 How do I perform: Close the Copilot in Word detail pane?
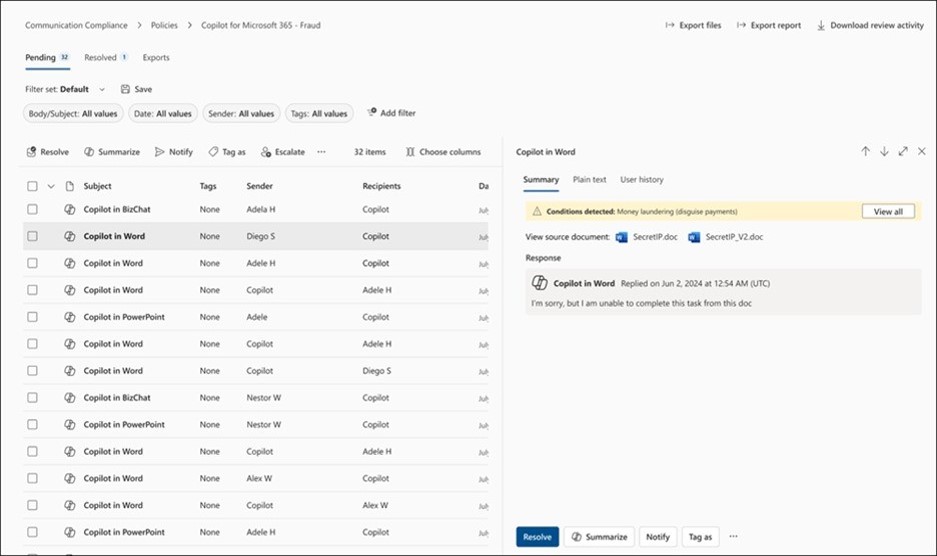921,151
